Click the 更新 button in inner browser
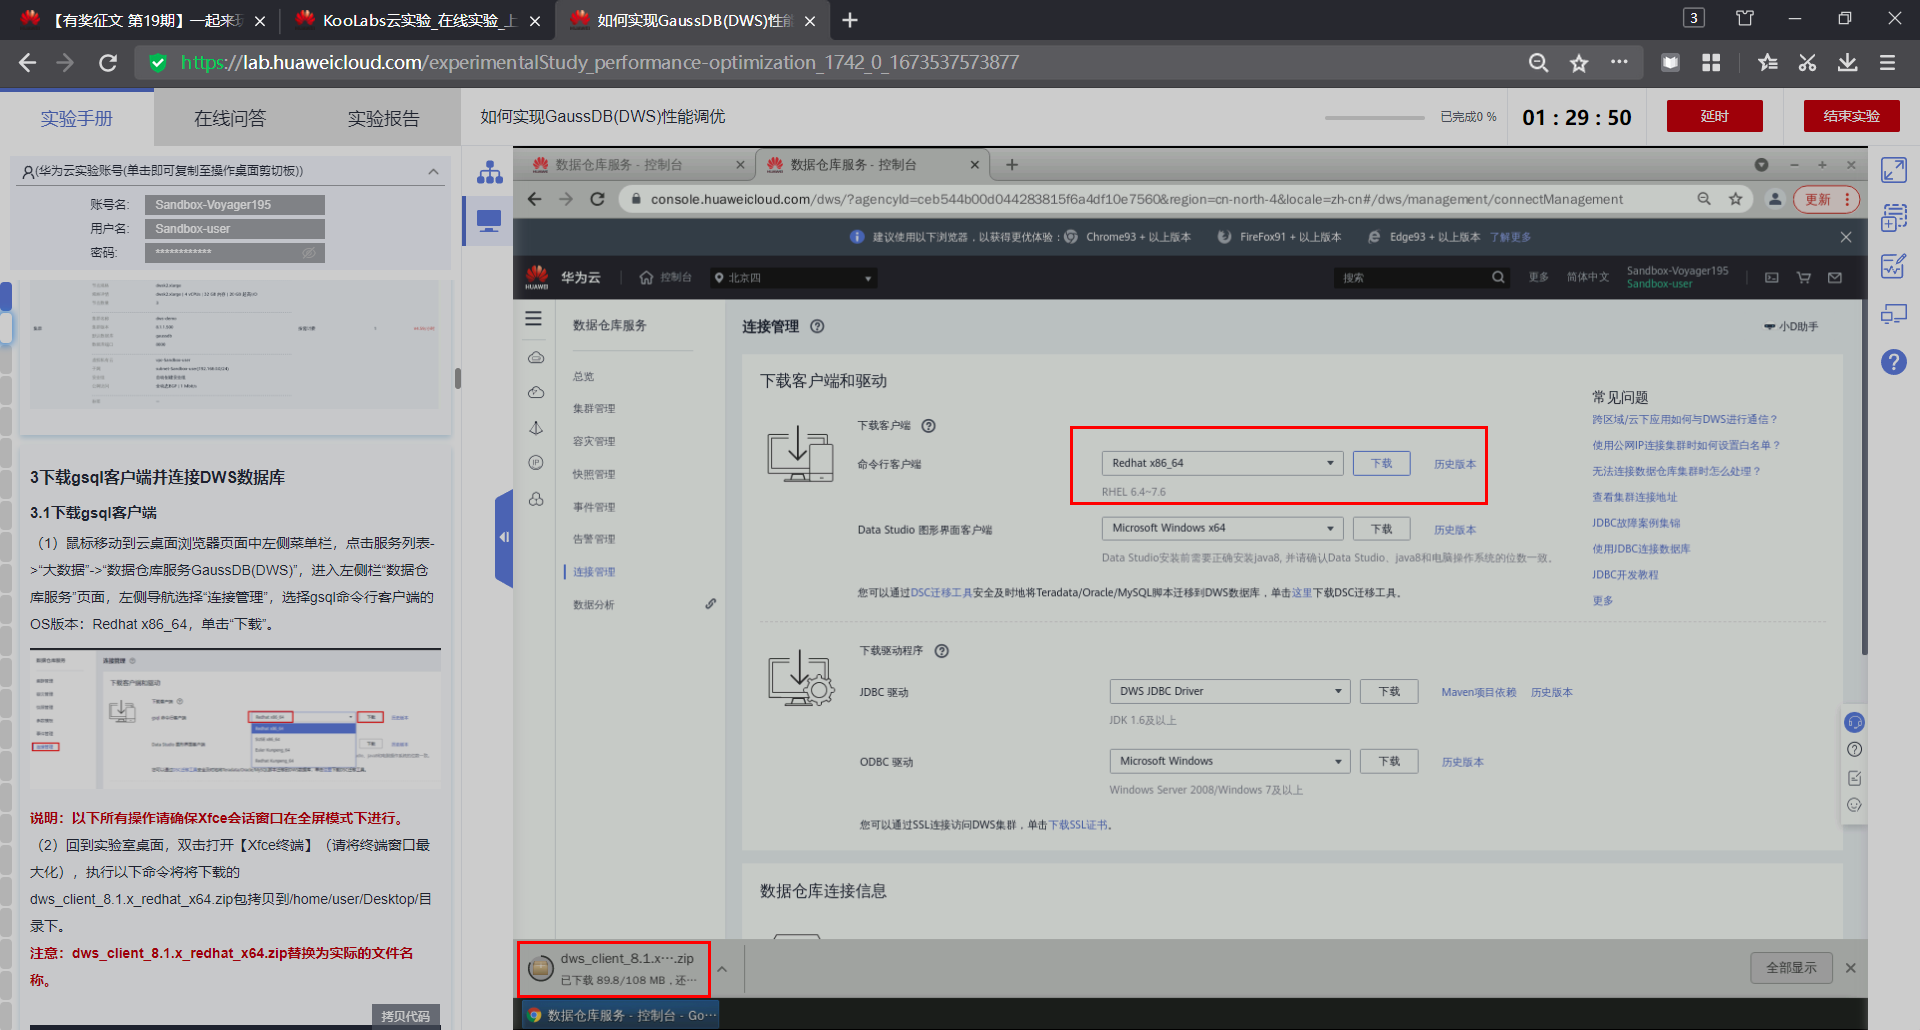 click(x=1826, y=199)
